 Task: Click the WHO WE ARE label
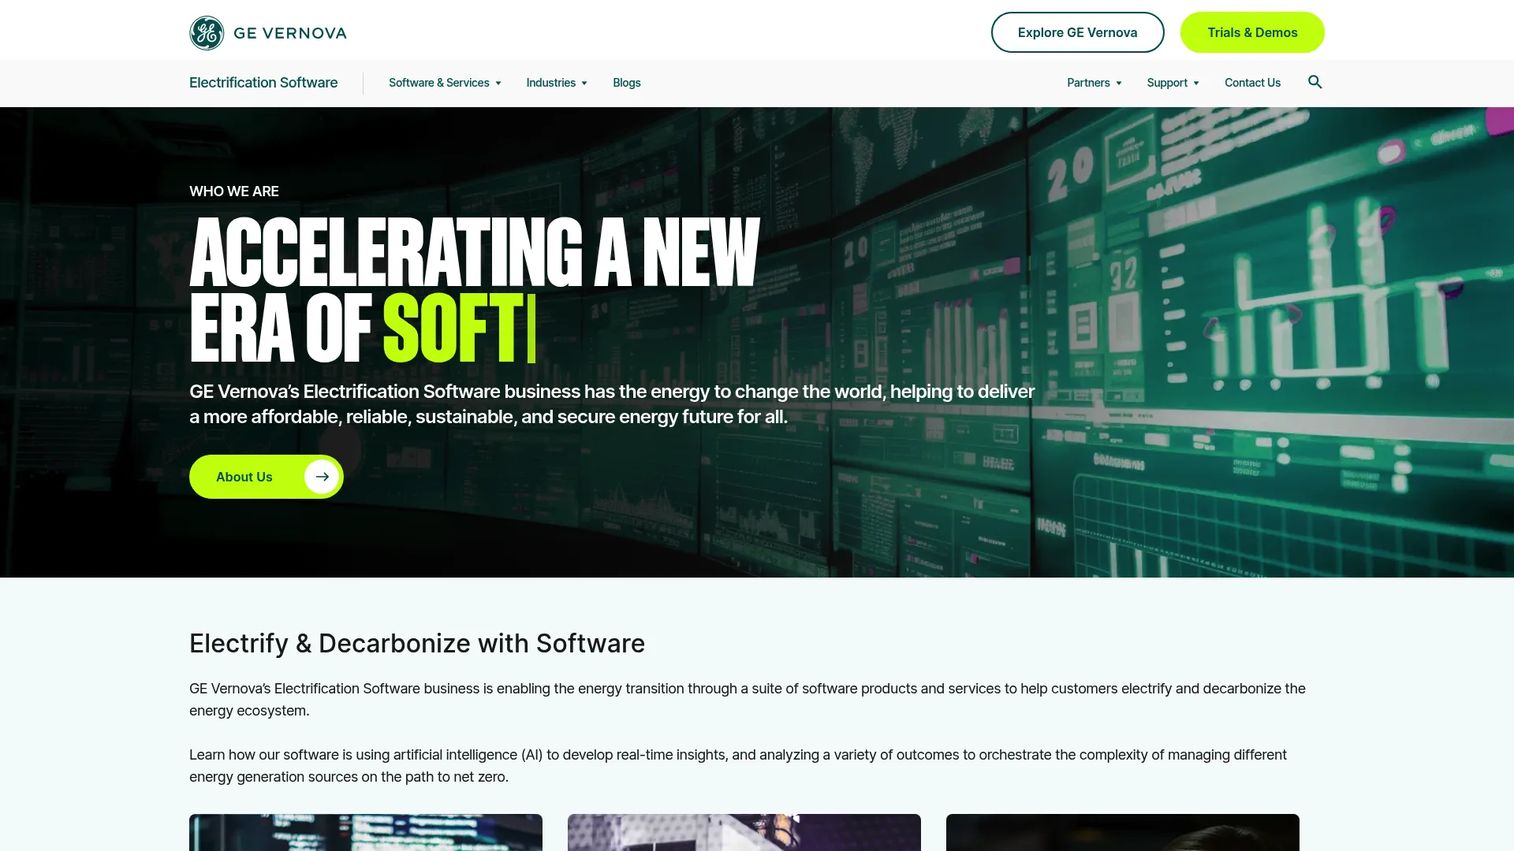pyautogui.click(x=234, y=191)
